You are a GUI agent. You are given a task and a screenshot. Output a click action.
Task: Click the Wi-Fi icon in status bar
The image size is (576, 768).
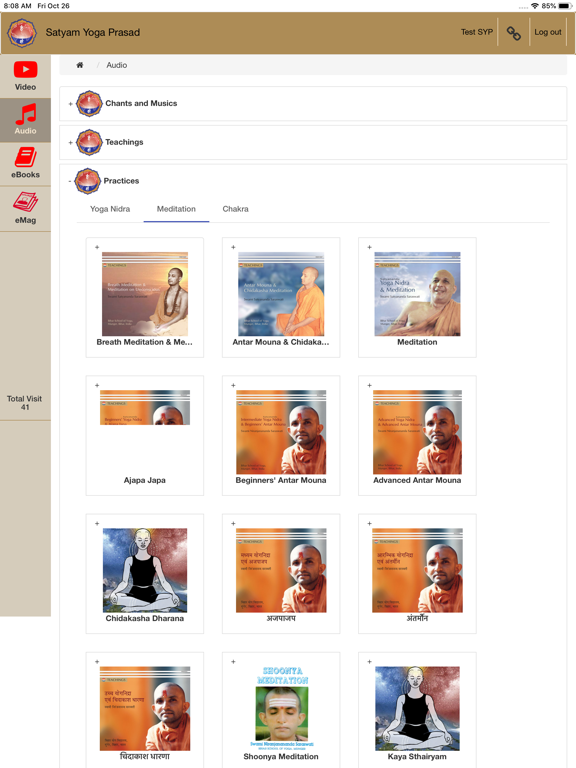[535, 6]
